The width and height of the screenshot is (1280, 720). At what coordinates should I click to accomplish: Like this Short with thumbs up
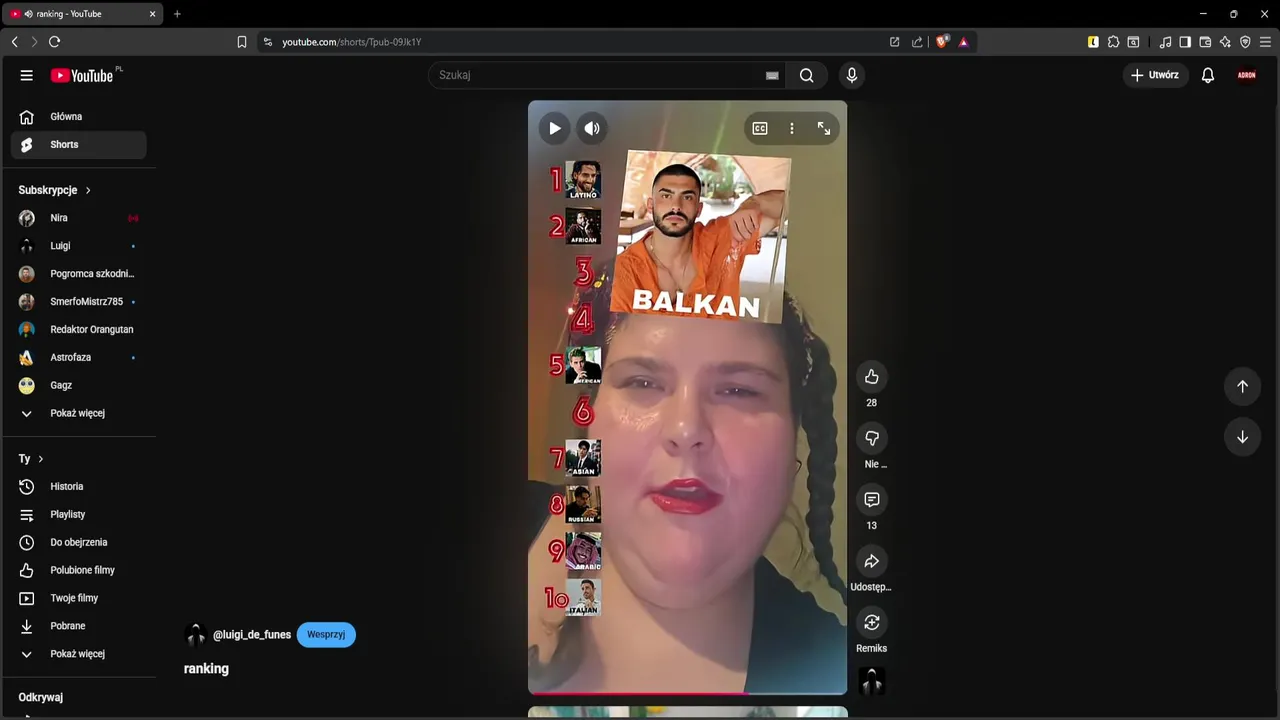click(x=872, y=377)
